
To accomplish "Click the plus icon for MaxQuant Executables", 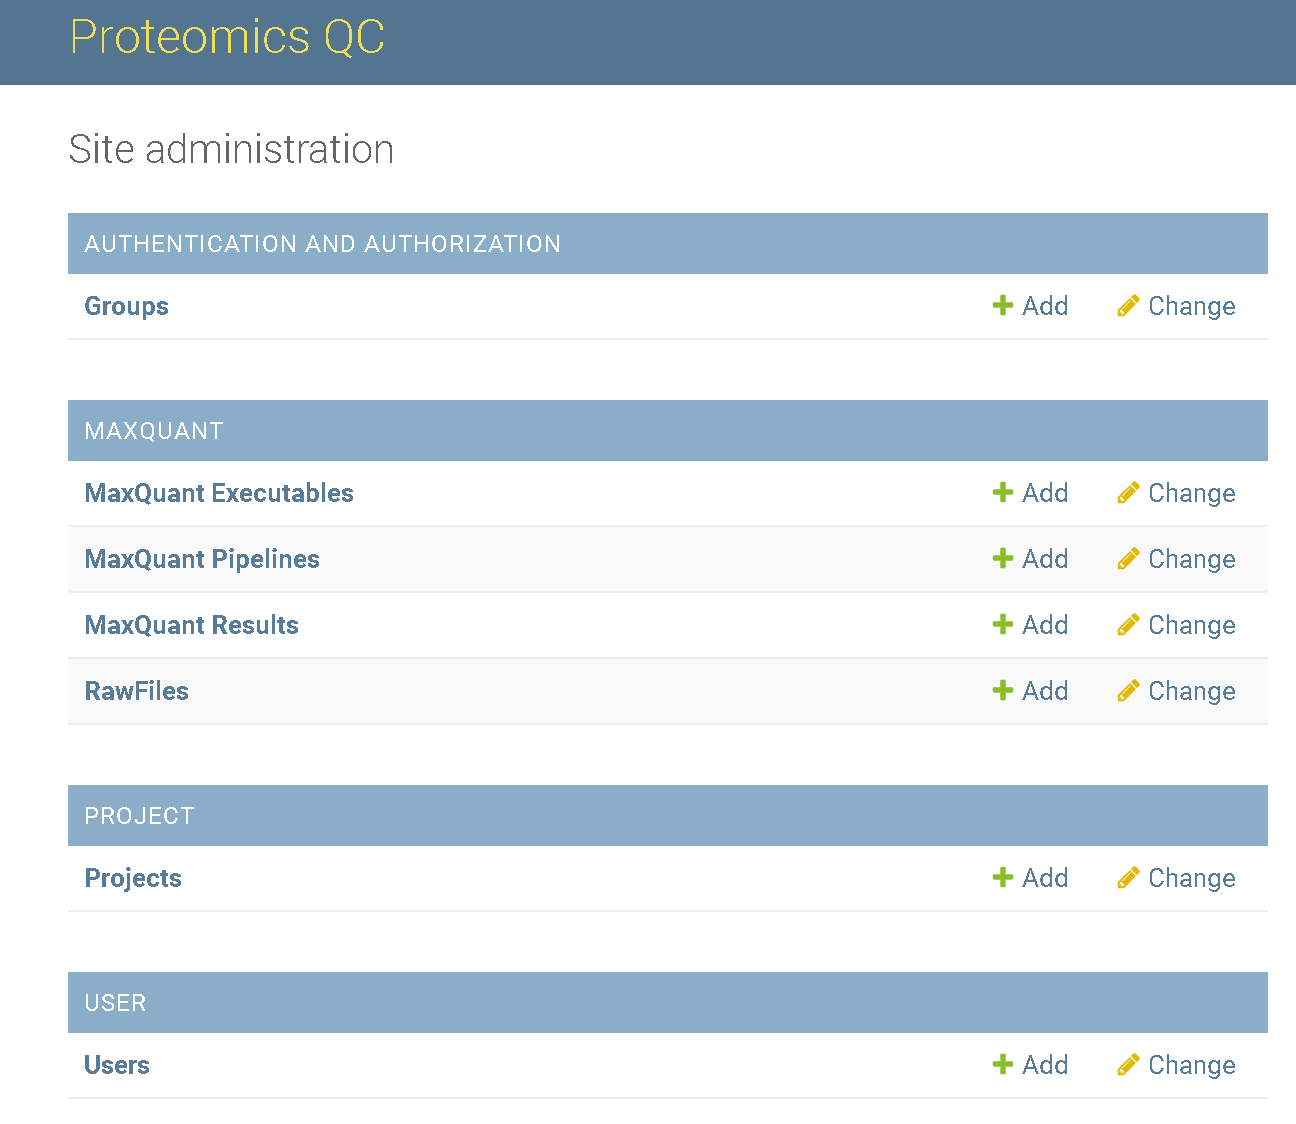I will 1003,493.
